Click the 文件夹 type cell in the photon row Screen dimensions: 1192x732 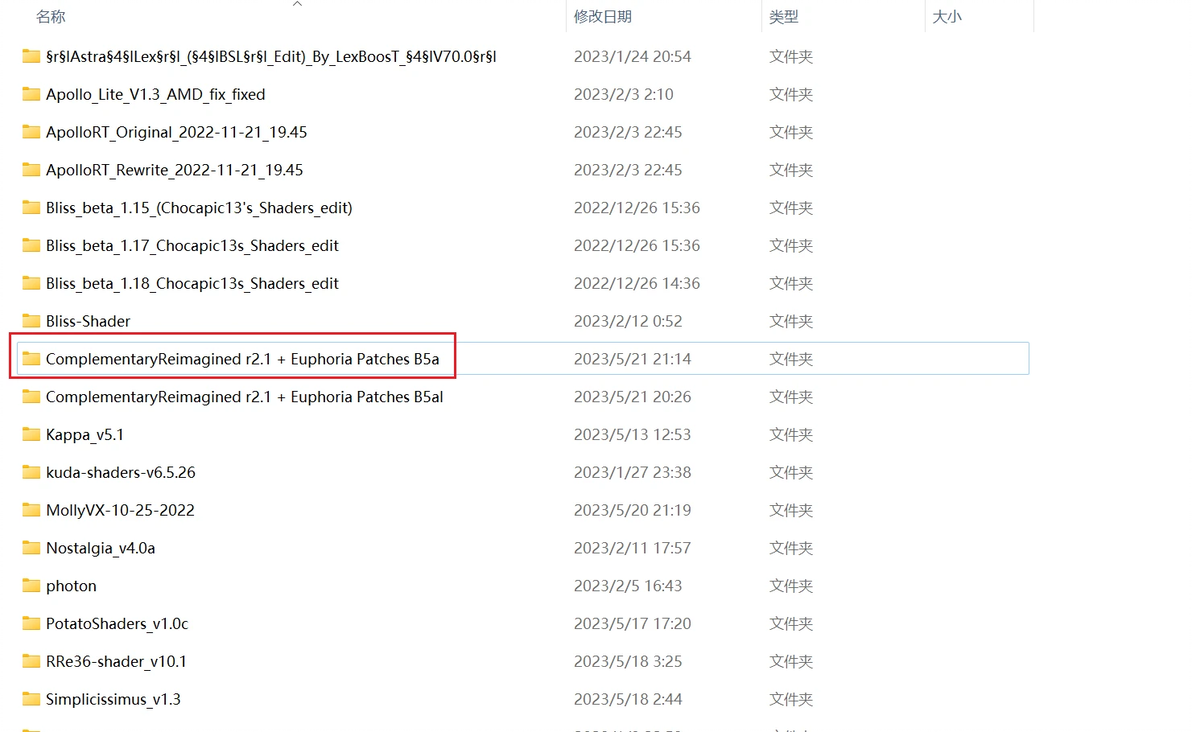point(791,586)
